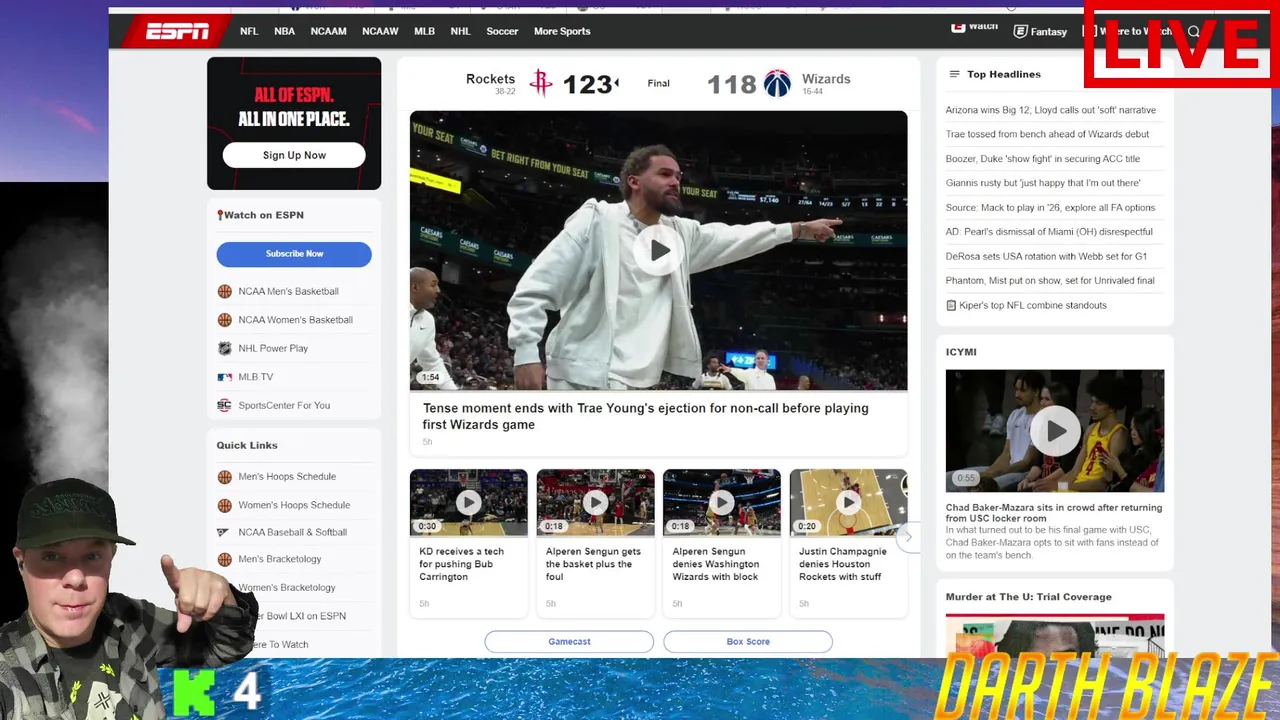Screen dimensions: 1280x720
Task: Open the MLB.TV link
Action: 256,377
